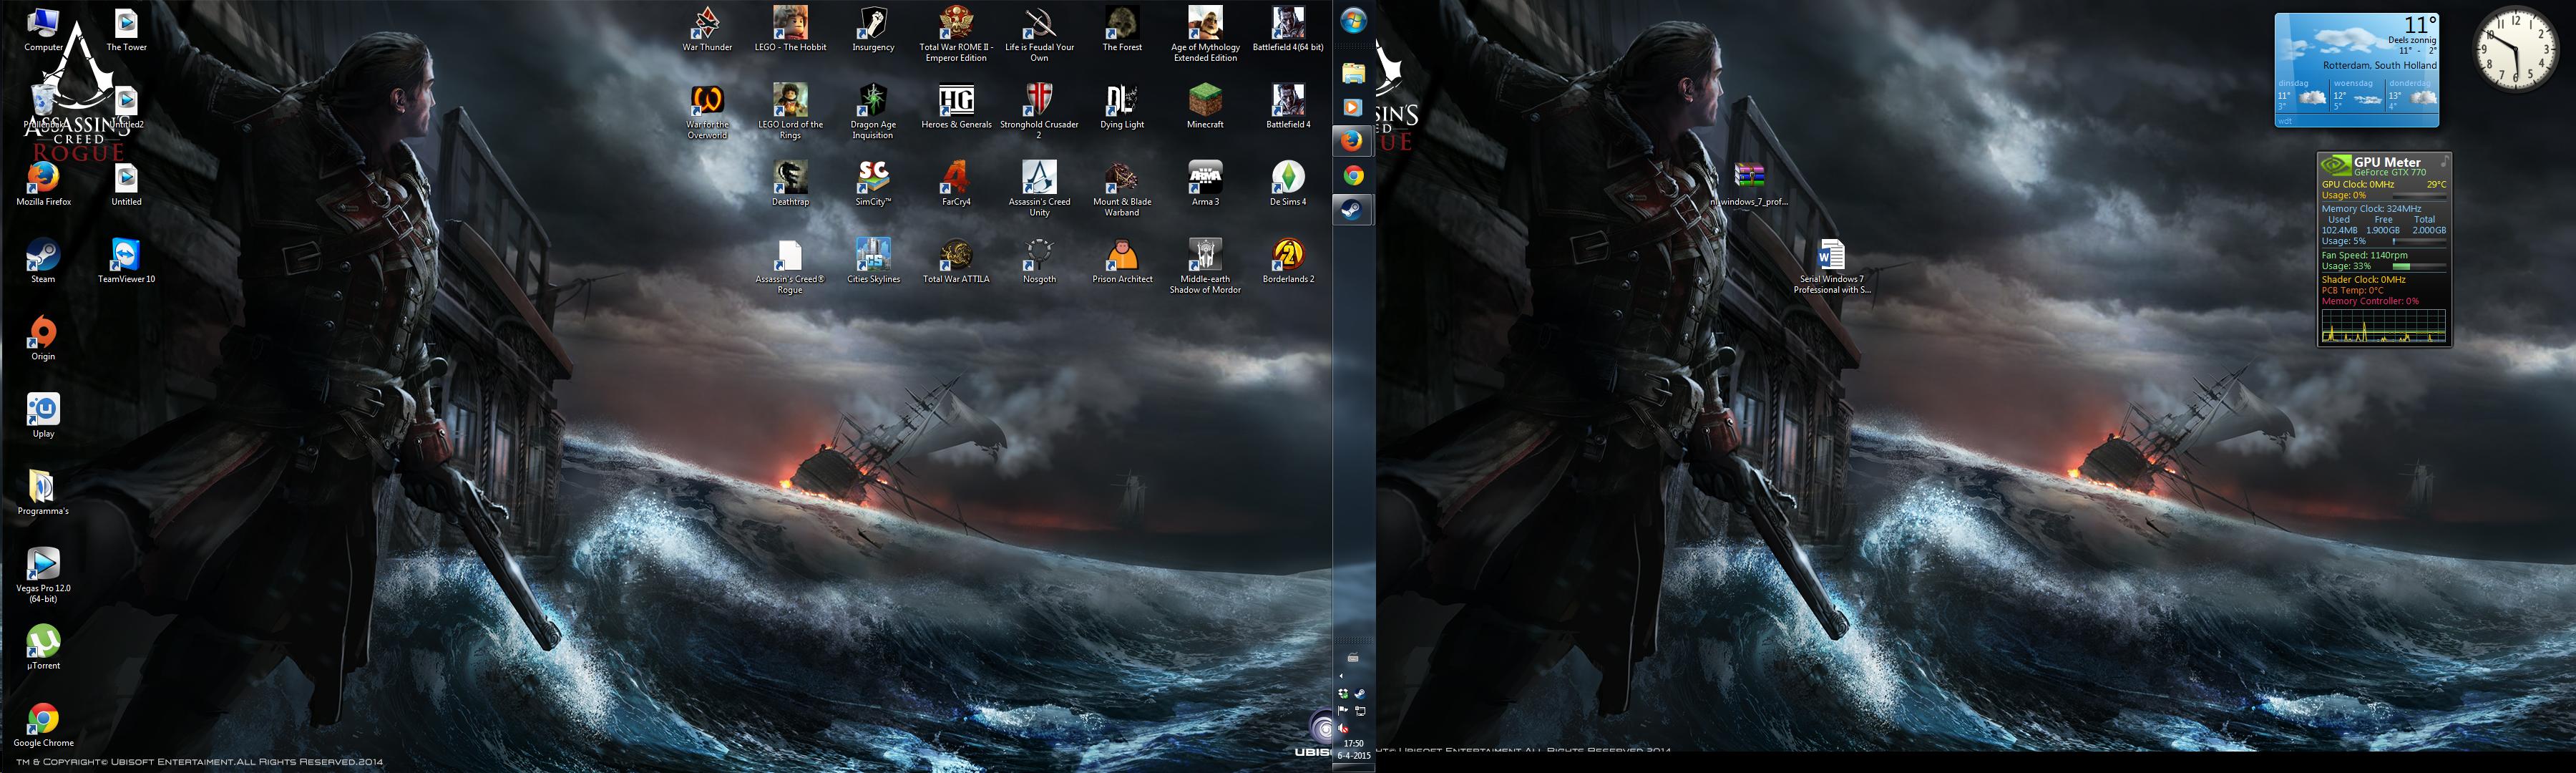Open the Computer desktop icon
The width and height of the screenshot is (2576, 773).
tap(43, 29)
